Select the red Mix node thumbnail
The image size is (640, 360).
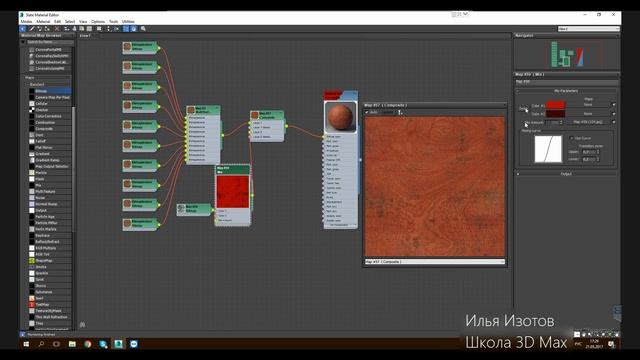233,192
